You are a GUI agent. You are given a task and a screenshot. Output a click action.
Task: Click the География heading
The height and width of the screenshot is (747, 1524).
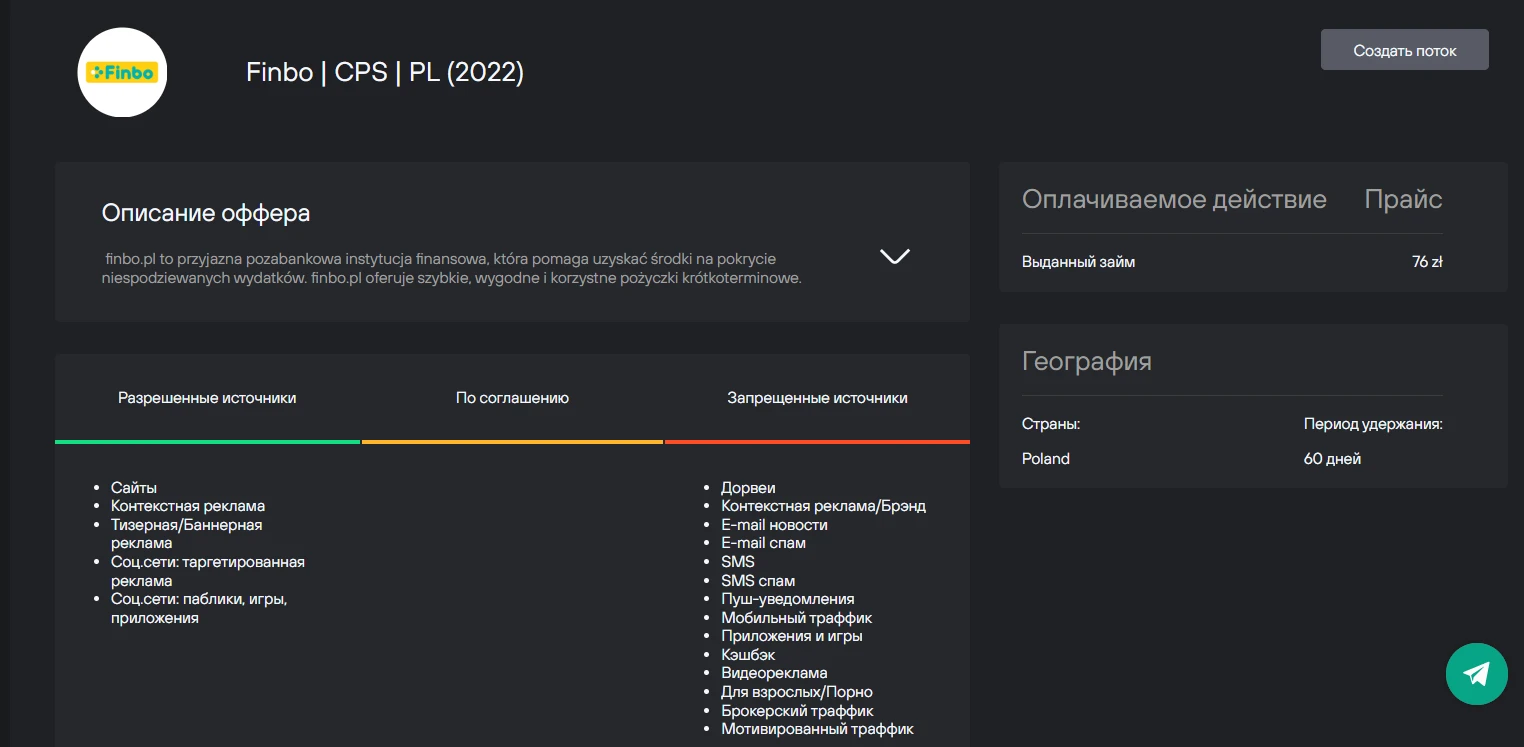pyautogui.click(x=1086, y=361)
